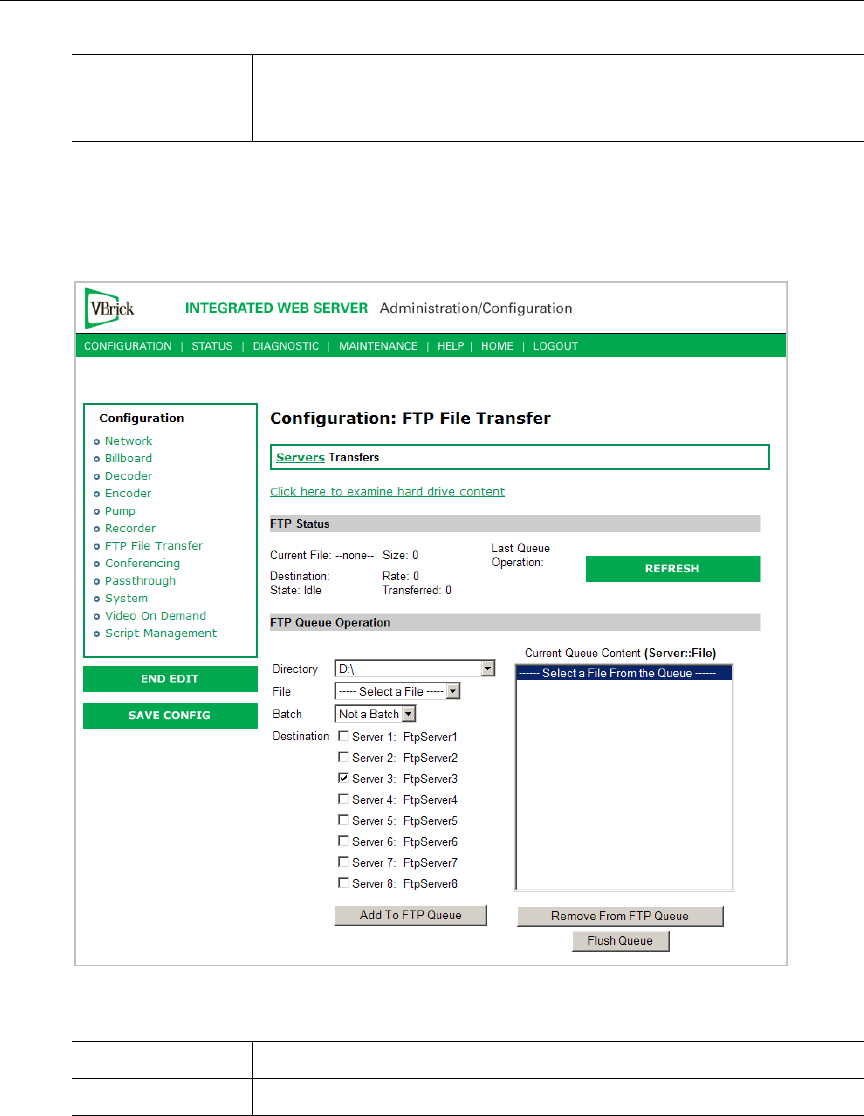Check Server 6 FtpServer6 destination
The height and width of the screenshot is (1116, 864).
coord(344,841)
